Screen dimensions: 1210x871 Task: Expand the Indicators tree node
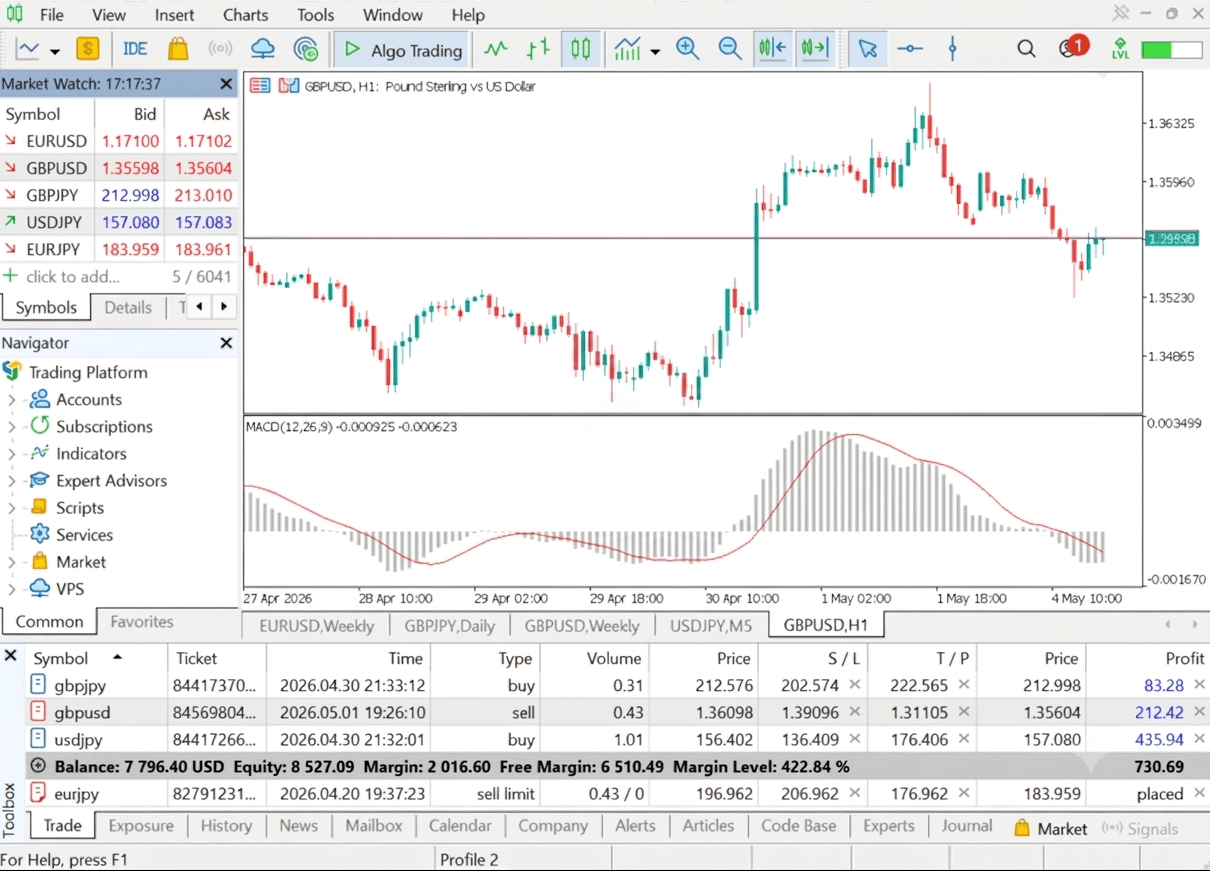tap(11, 454)
